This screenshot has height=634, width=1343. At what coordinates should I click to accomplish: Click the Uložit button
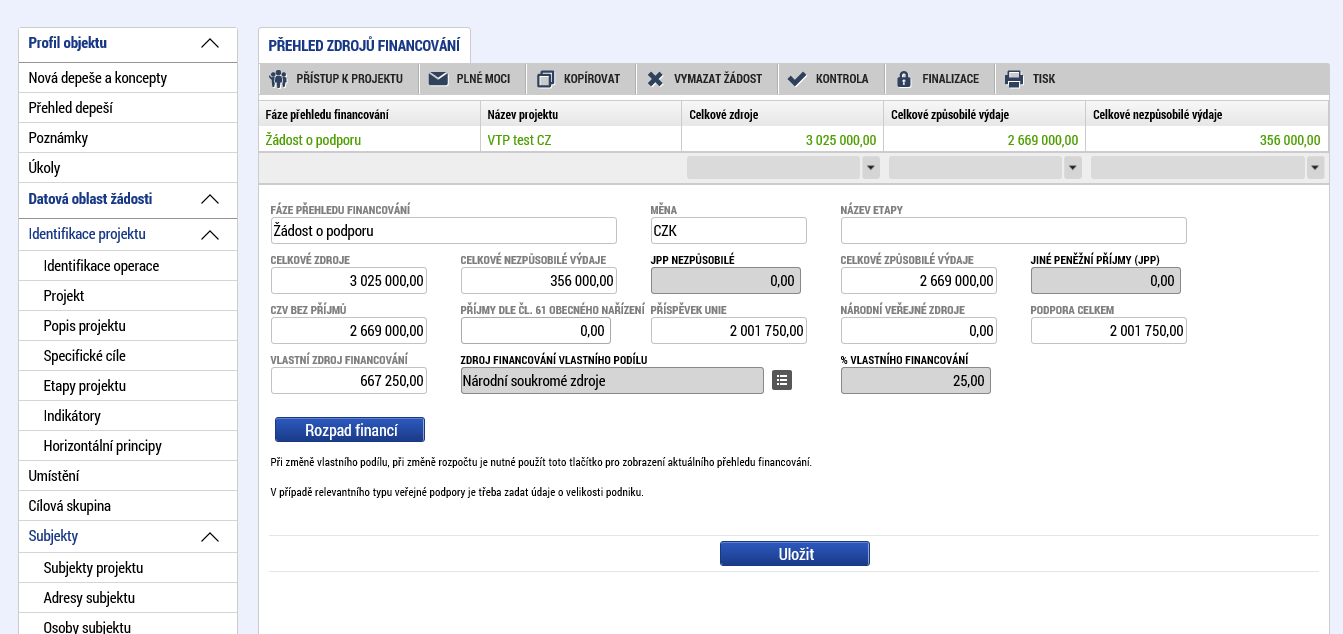point(795,554)
